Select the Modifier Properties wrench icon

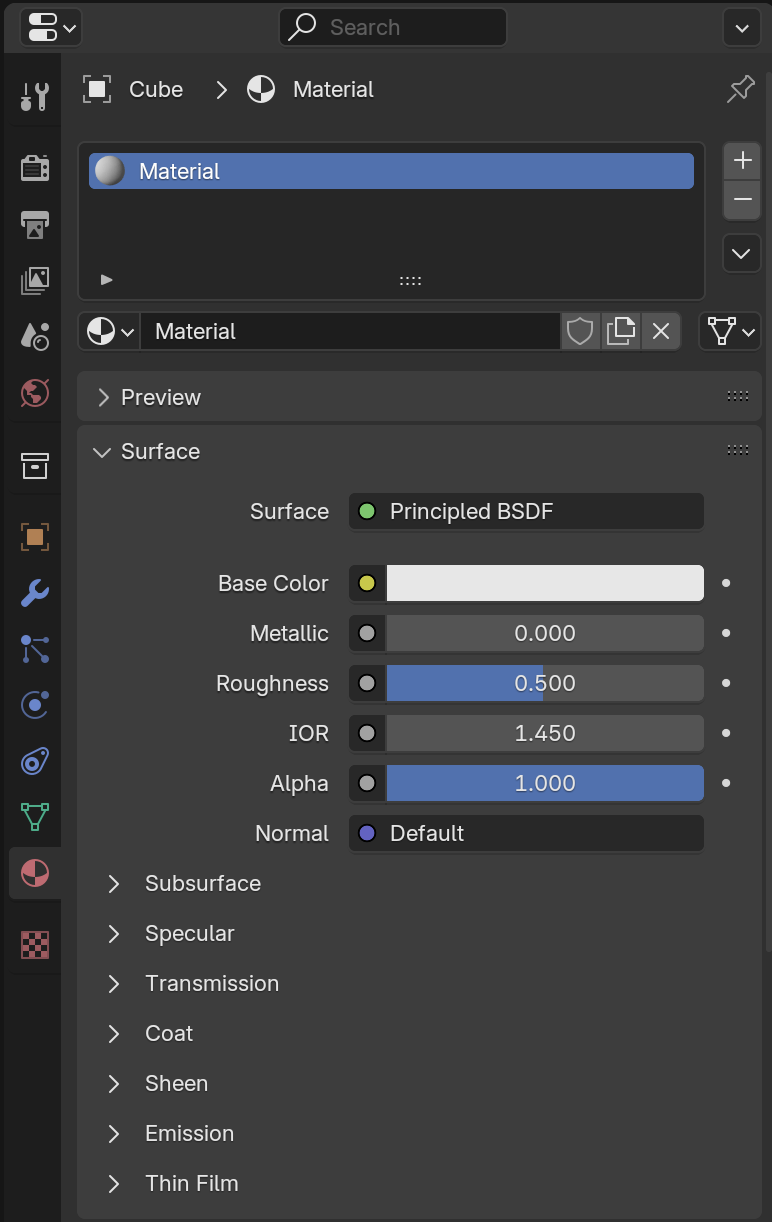click(x=34, y=593)
